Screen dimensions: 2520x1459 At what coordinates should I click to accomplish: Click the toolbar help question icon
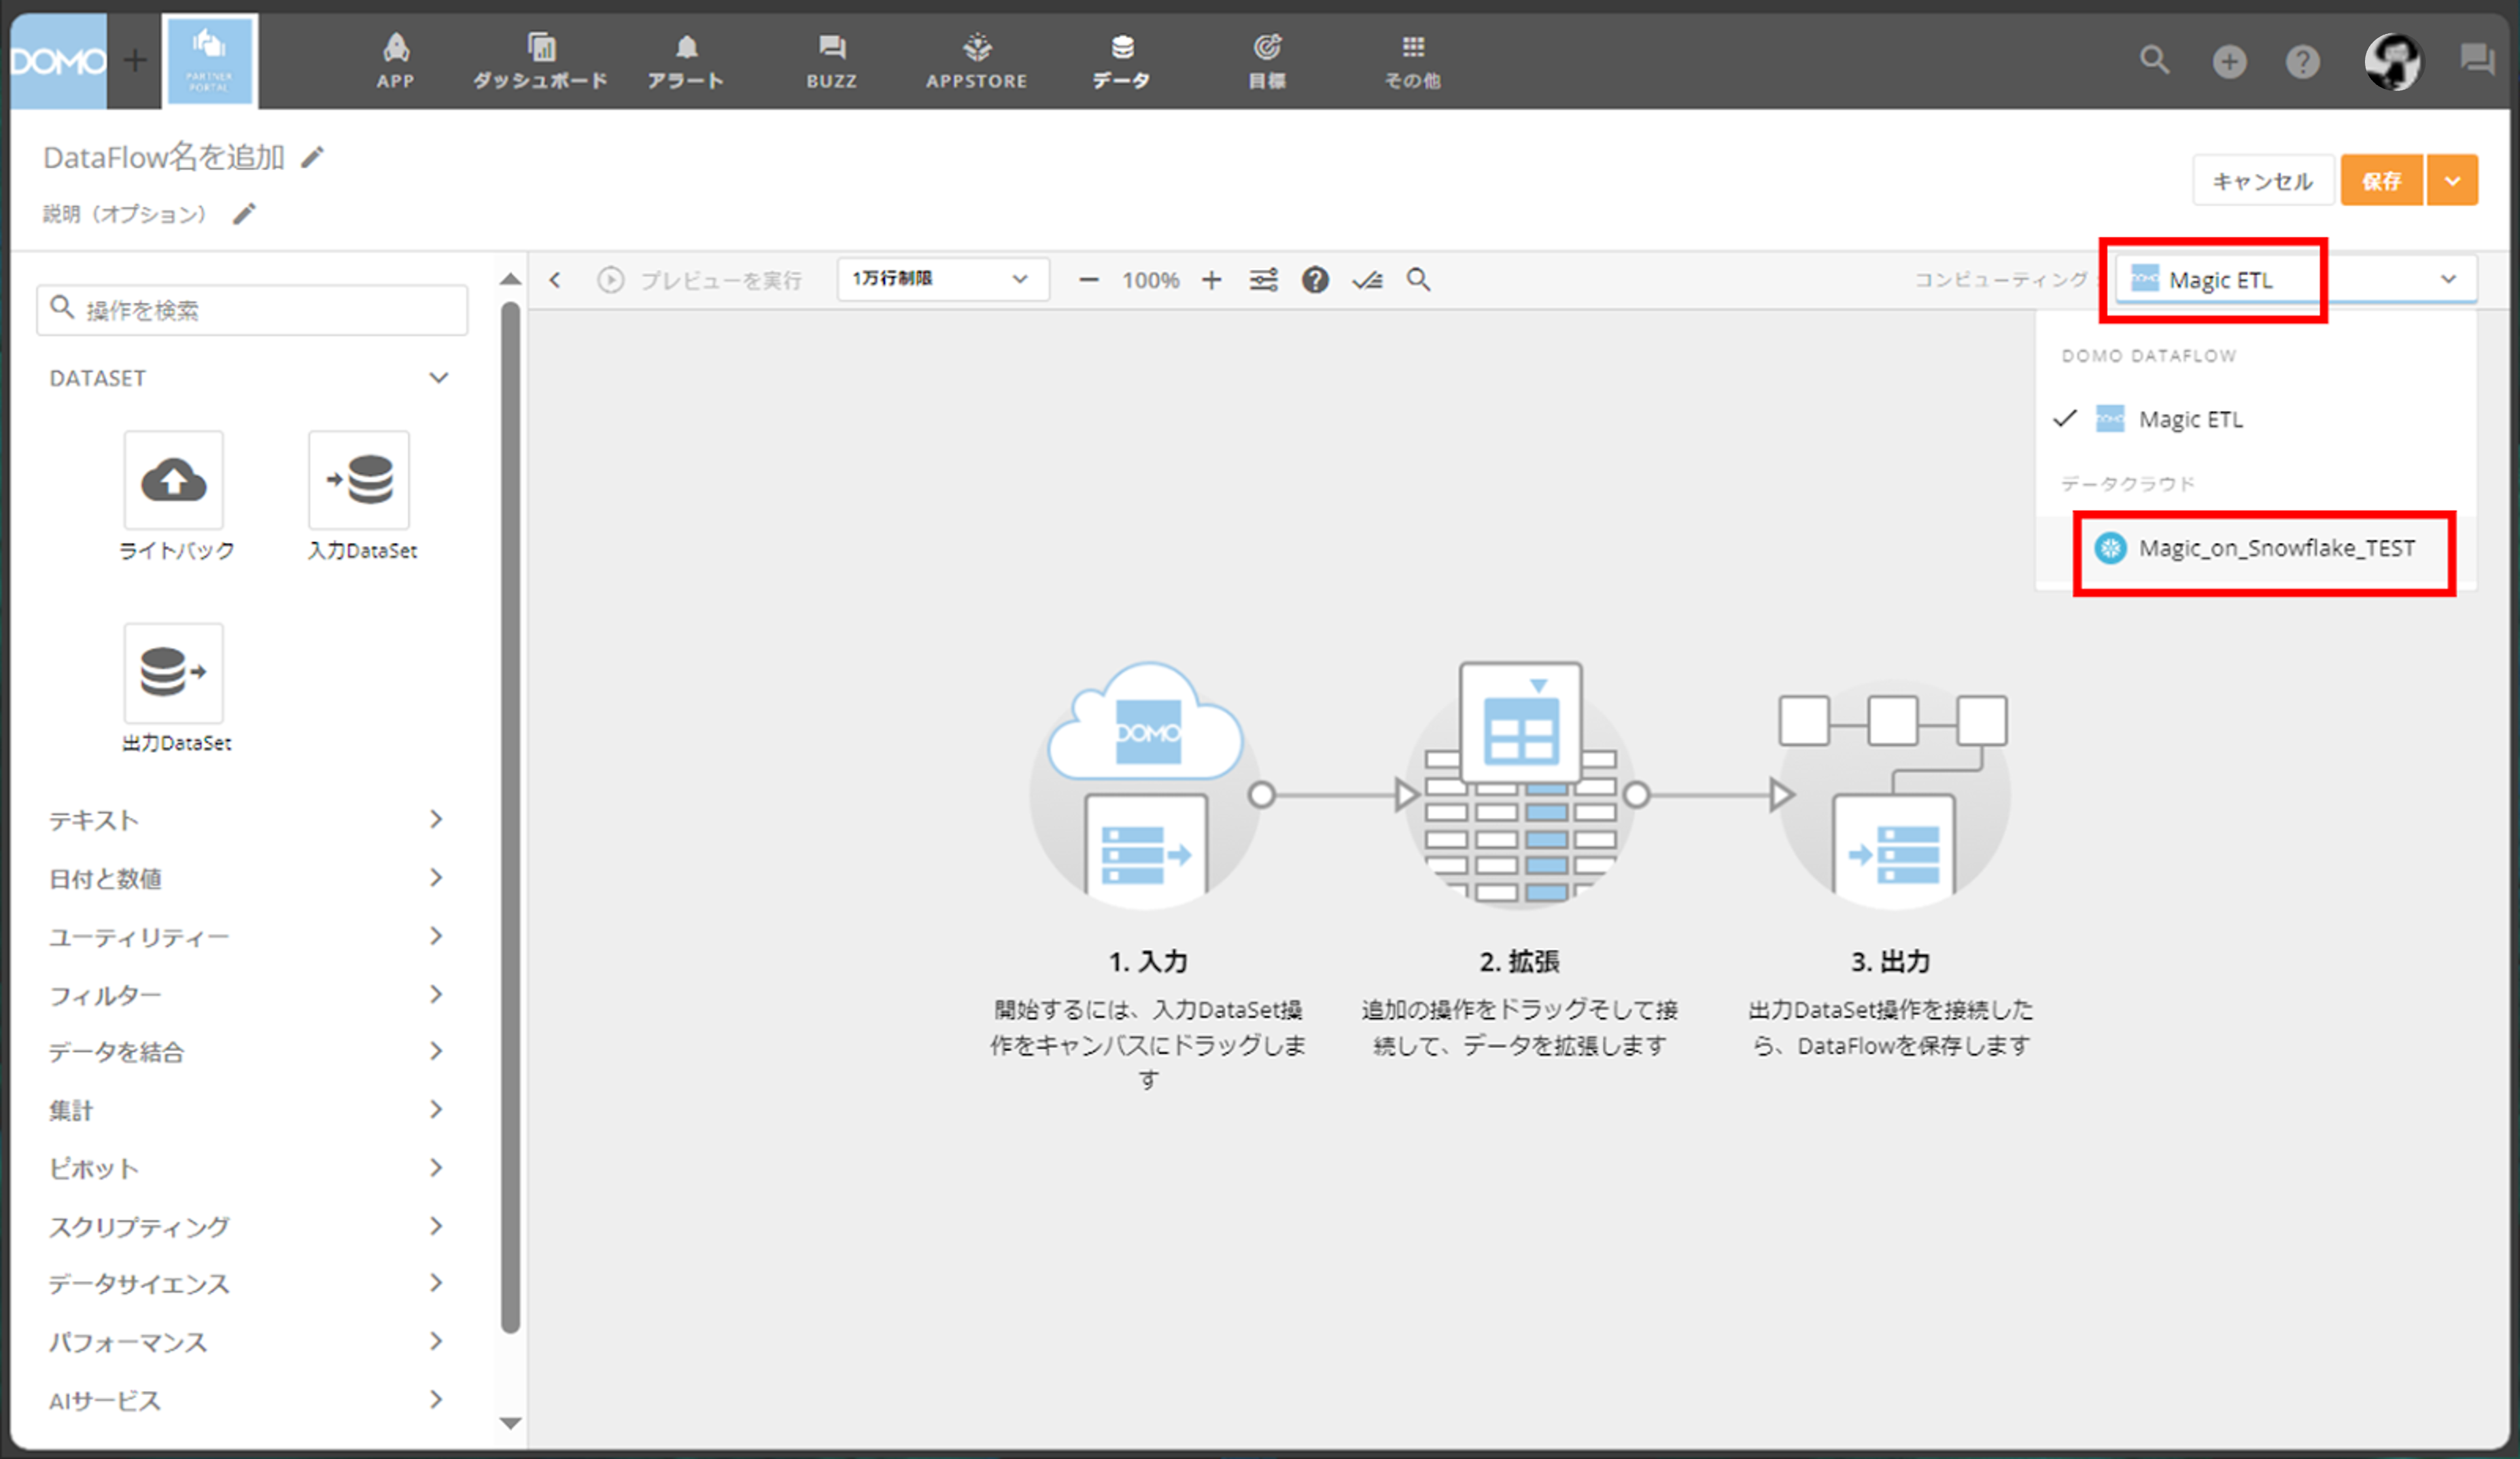click(1315, 280)
